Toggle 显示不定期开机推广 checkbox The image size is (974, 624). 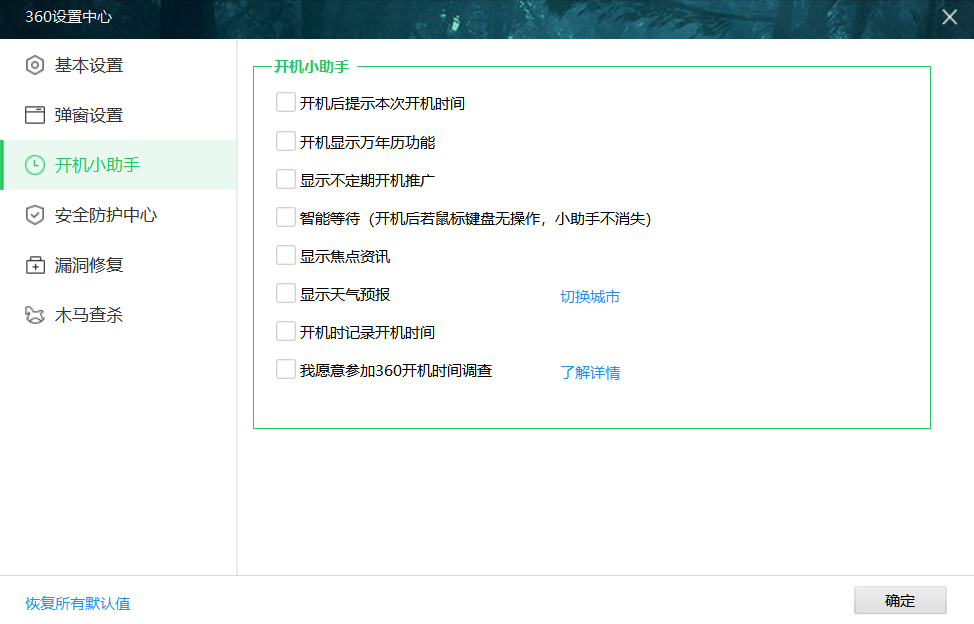(x=286, y=179)
